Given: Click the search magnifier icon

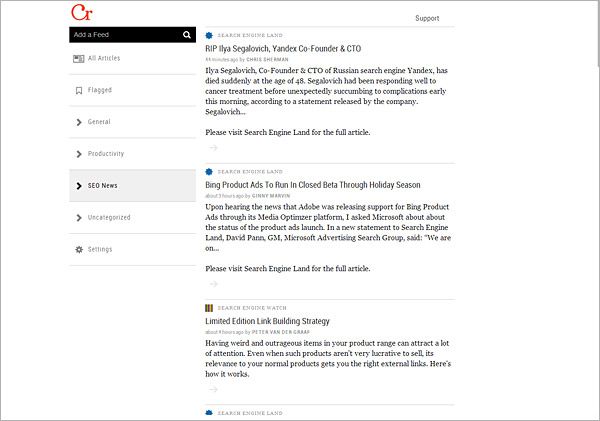Looking at the screenshot, I should [187, 35].
